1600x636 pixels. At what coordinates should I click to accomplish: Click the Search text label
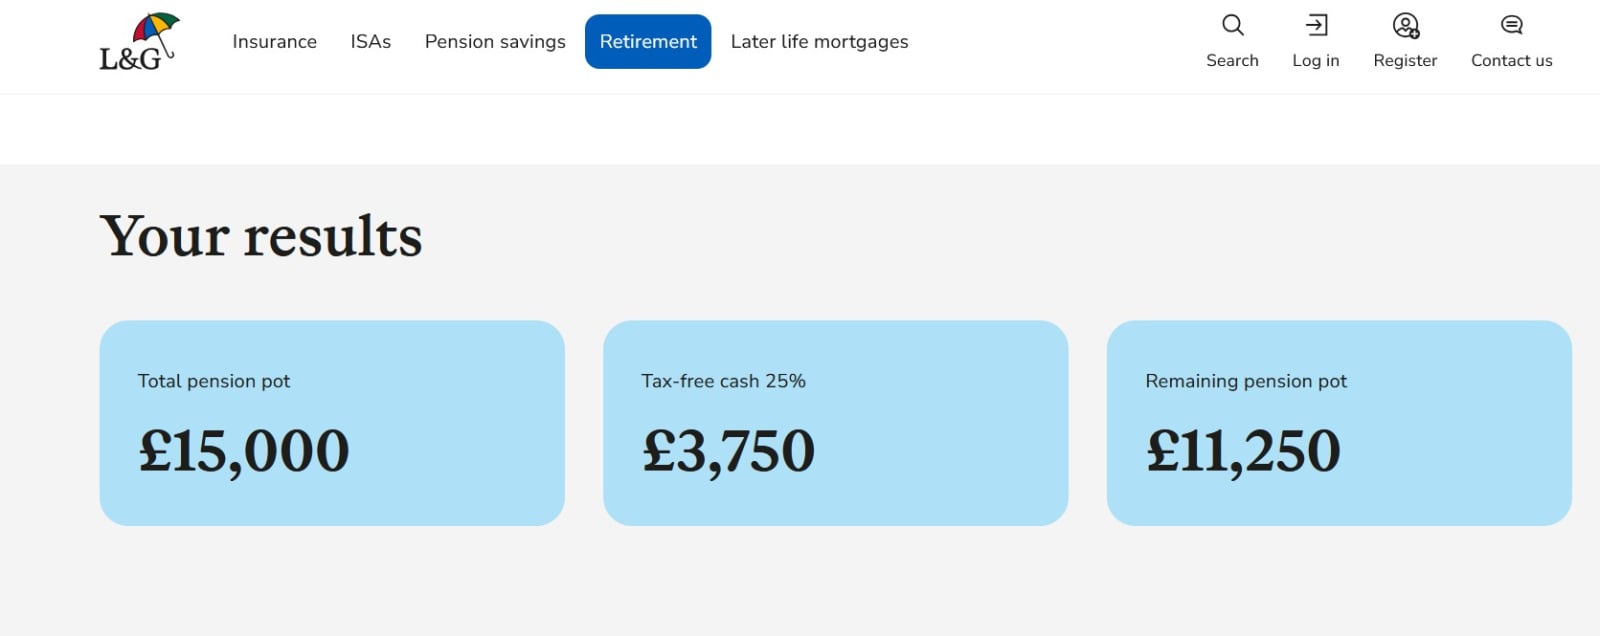pyautogui.click(x=1232, y=61)
